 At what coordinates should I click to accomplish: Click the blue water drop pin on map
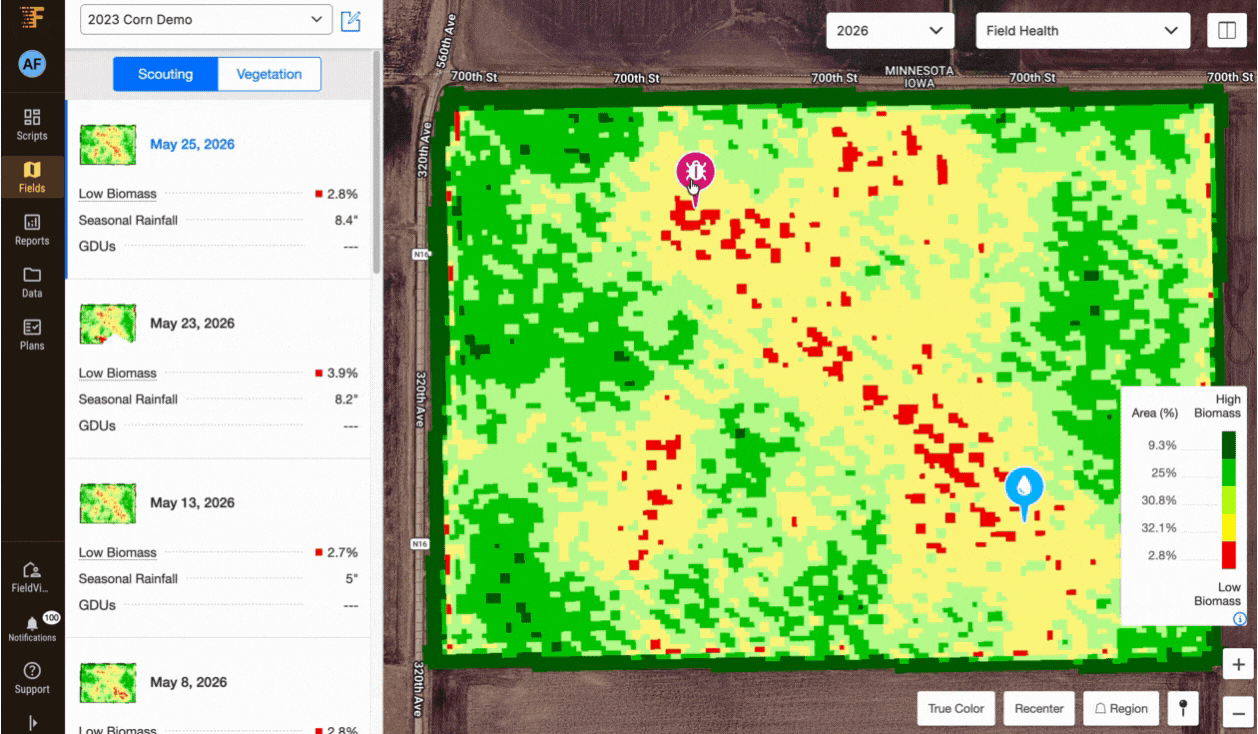tap(1024, 488)
